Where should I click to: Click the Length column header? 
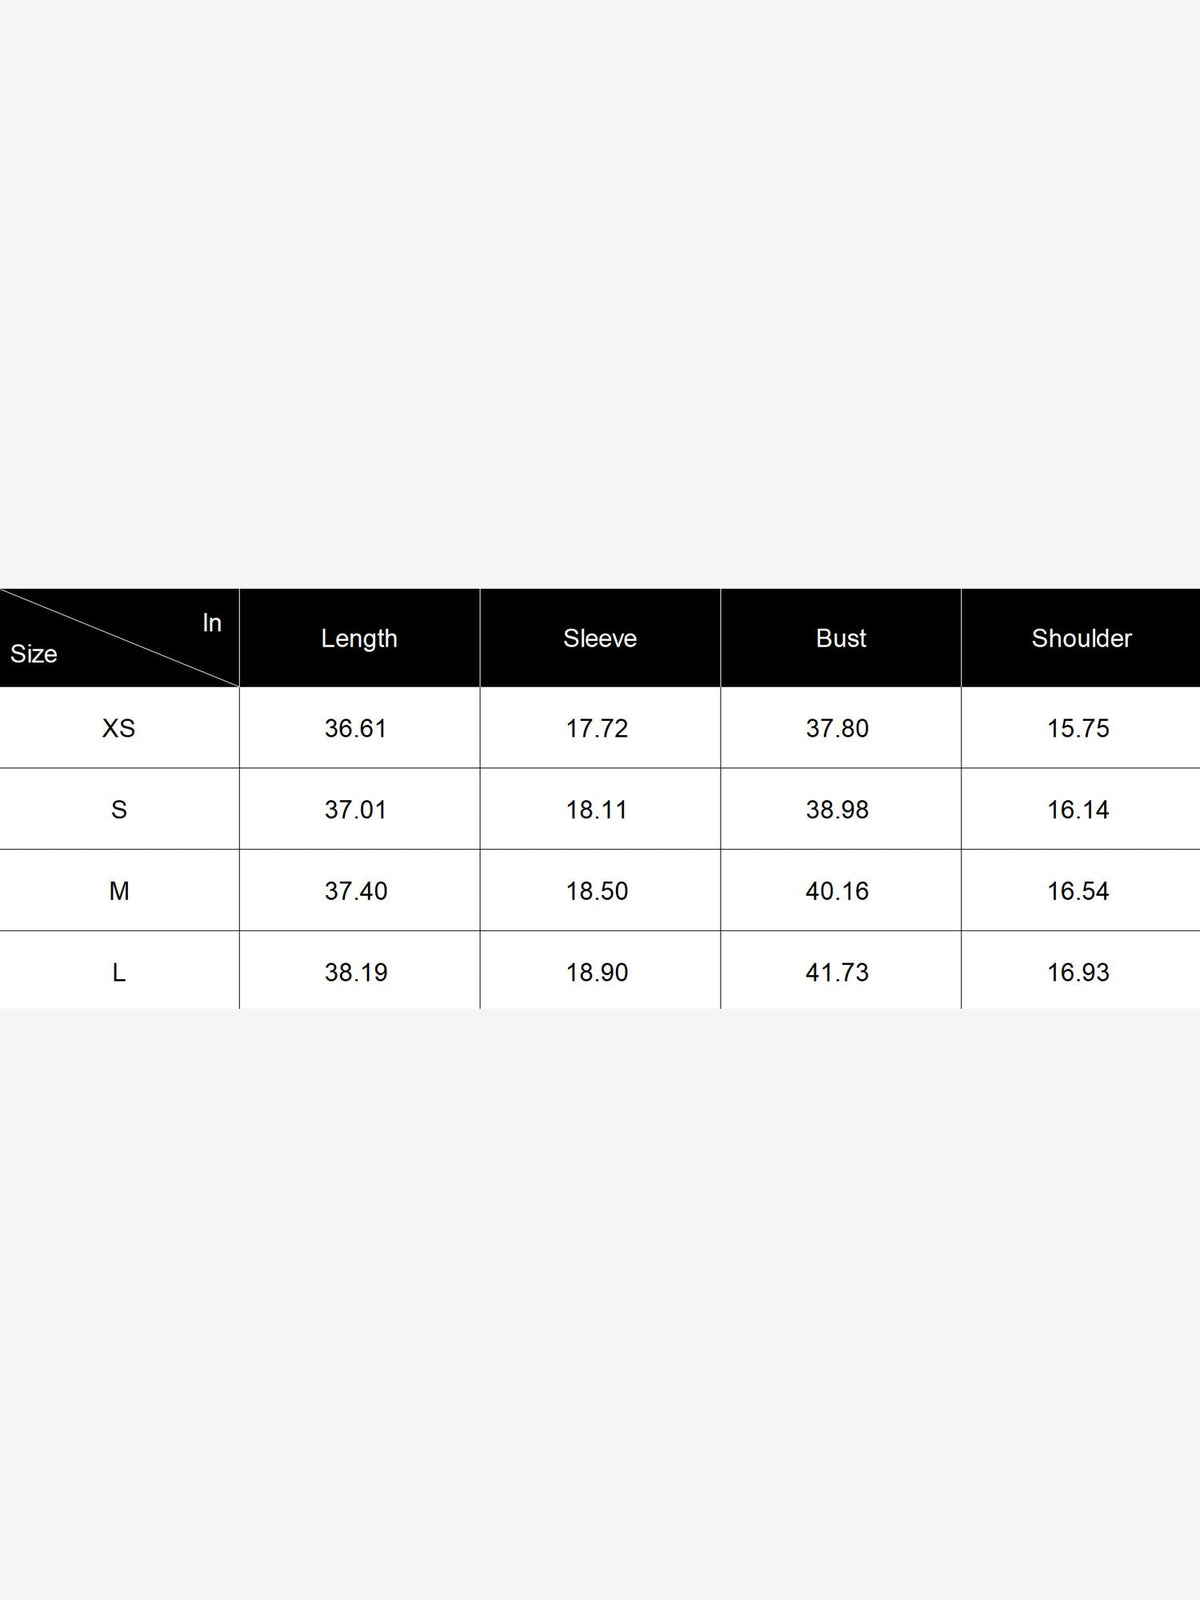(x=359, y=638)
